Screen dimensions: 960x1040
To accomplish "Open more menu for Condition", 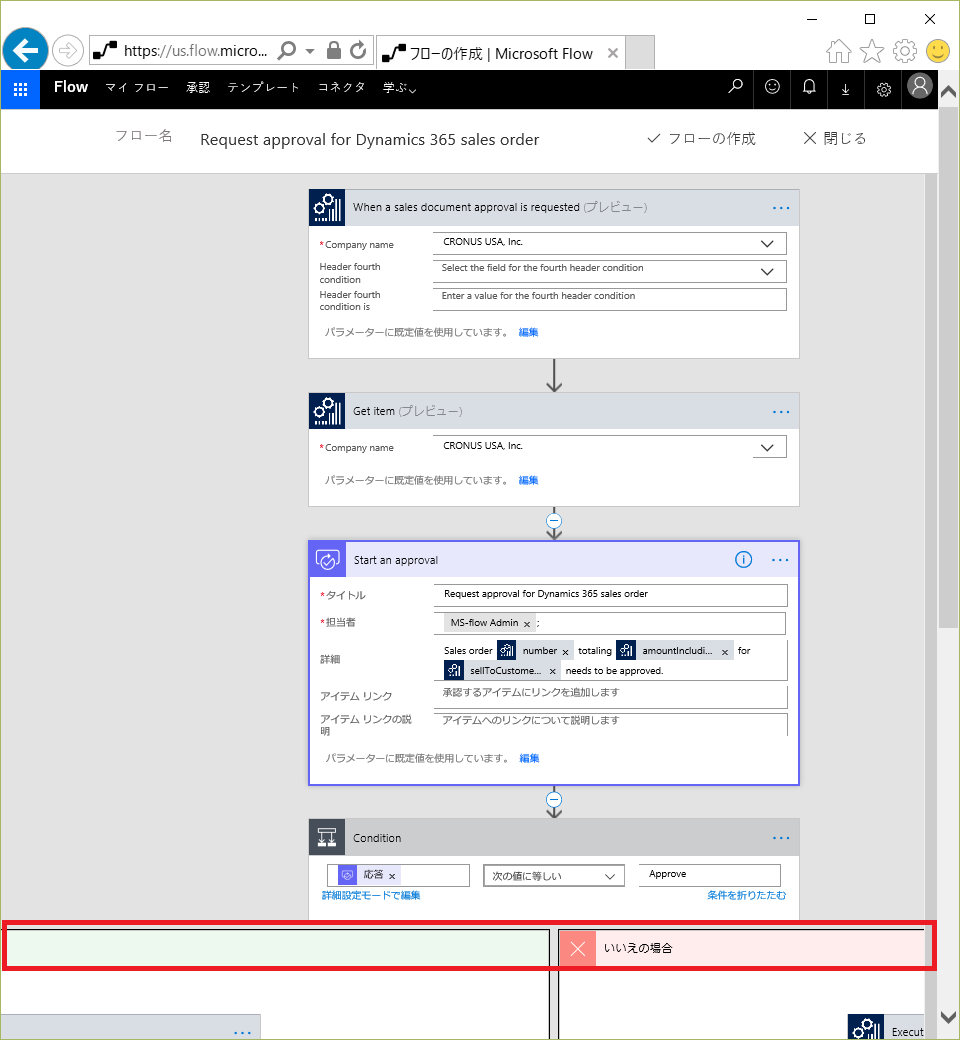I will coord(781,838).
